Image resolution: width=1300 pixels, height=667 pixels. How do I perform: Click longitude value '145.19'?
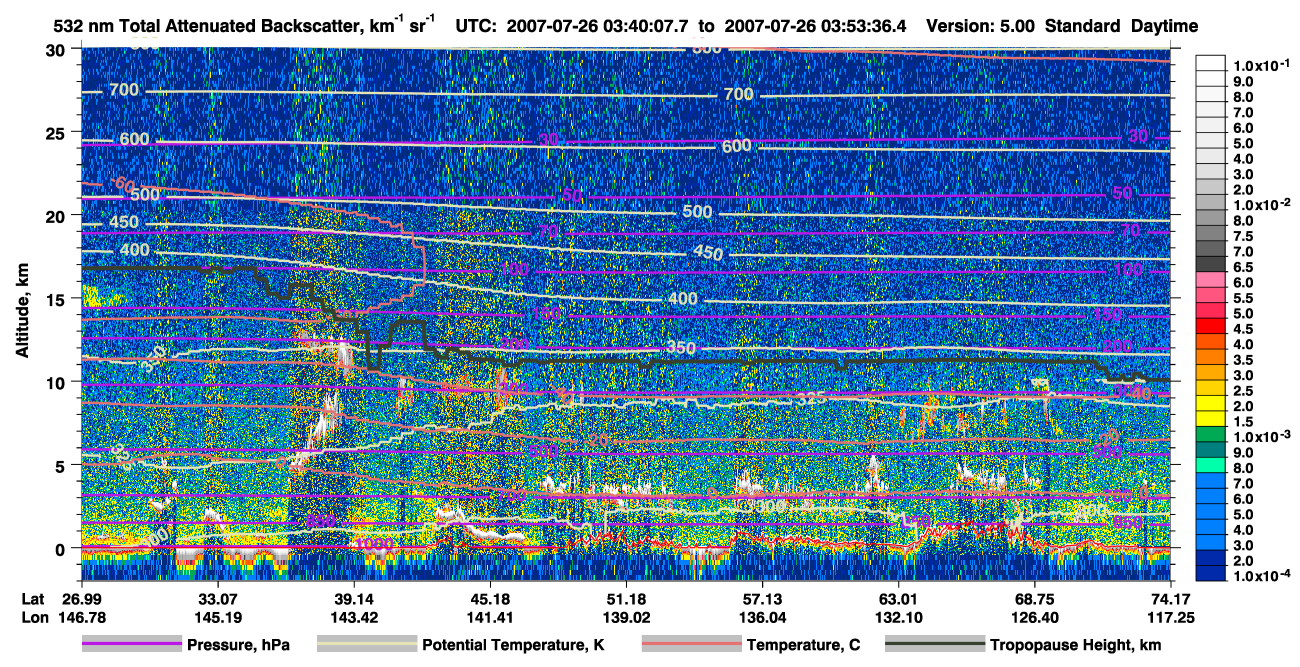[216, 617]
